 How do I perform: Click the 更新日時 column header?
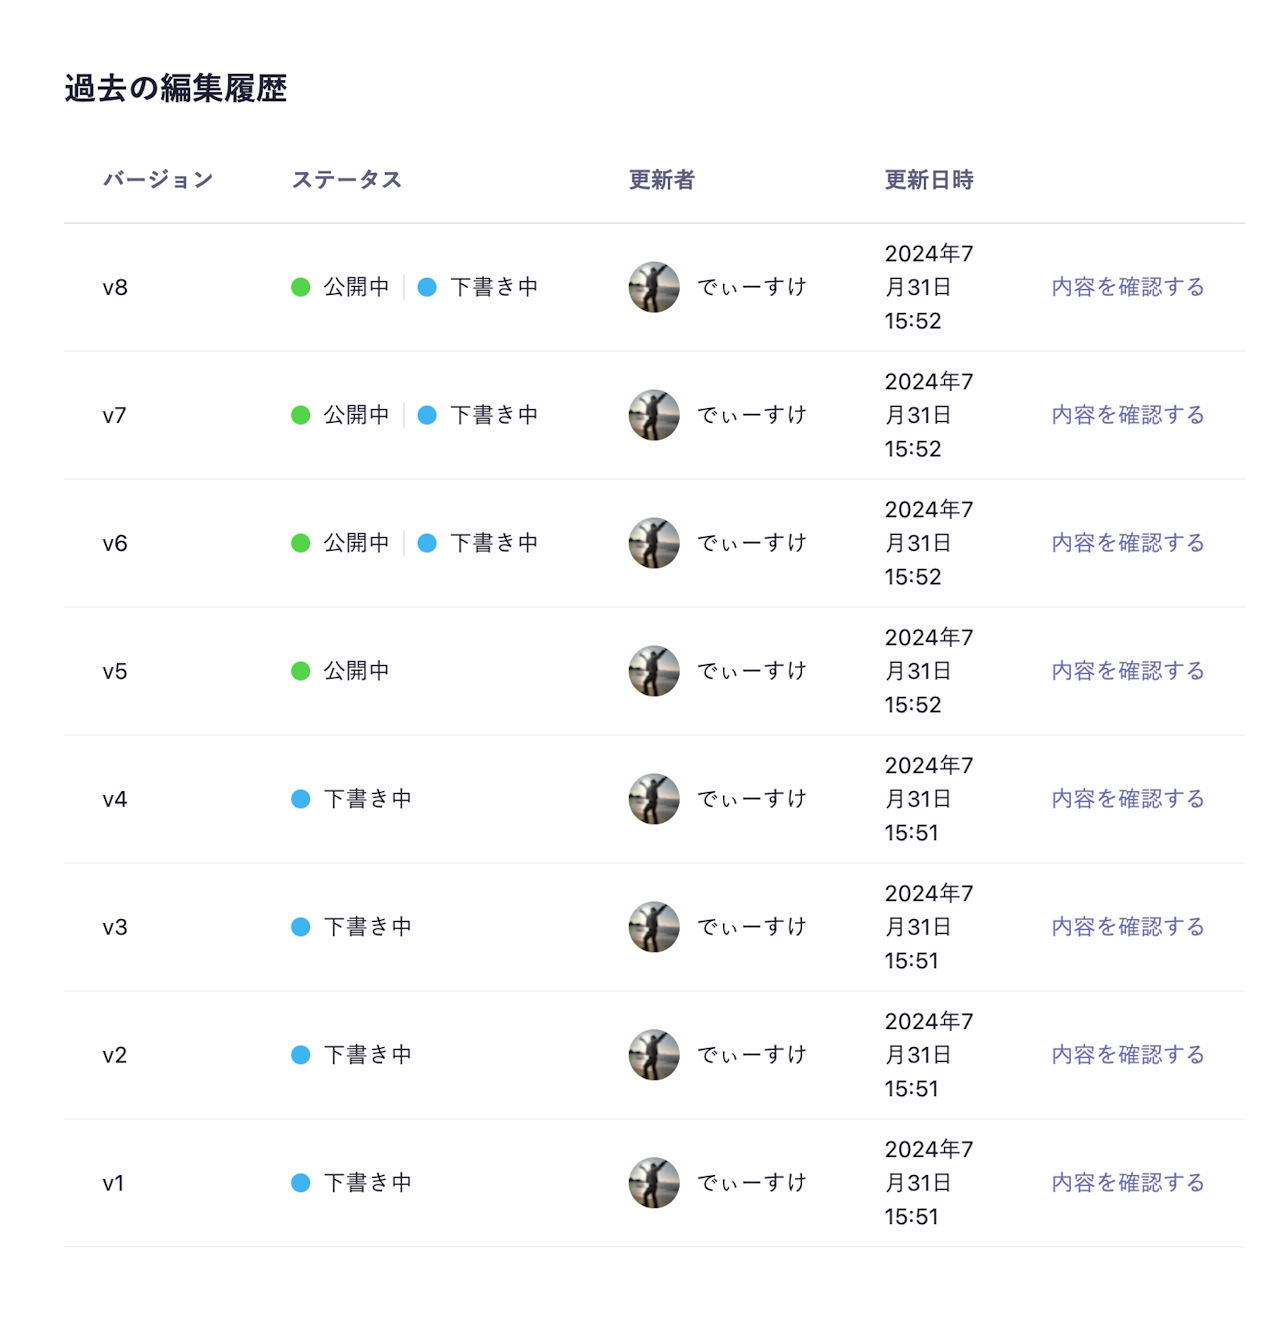[929, 180]
